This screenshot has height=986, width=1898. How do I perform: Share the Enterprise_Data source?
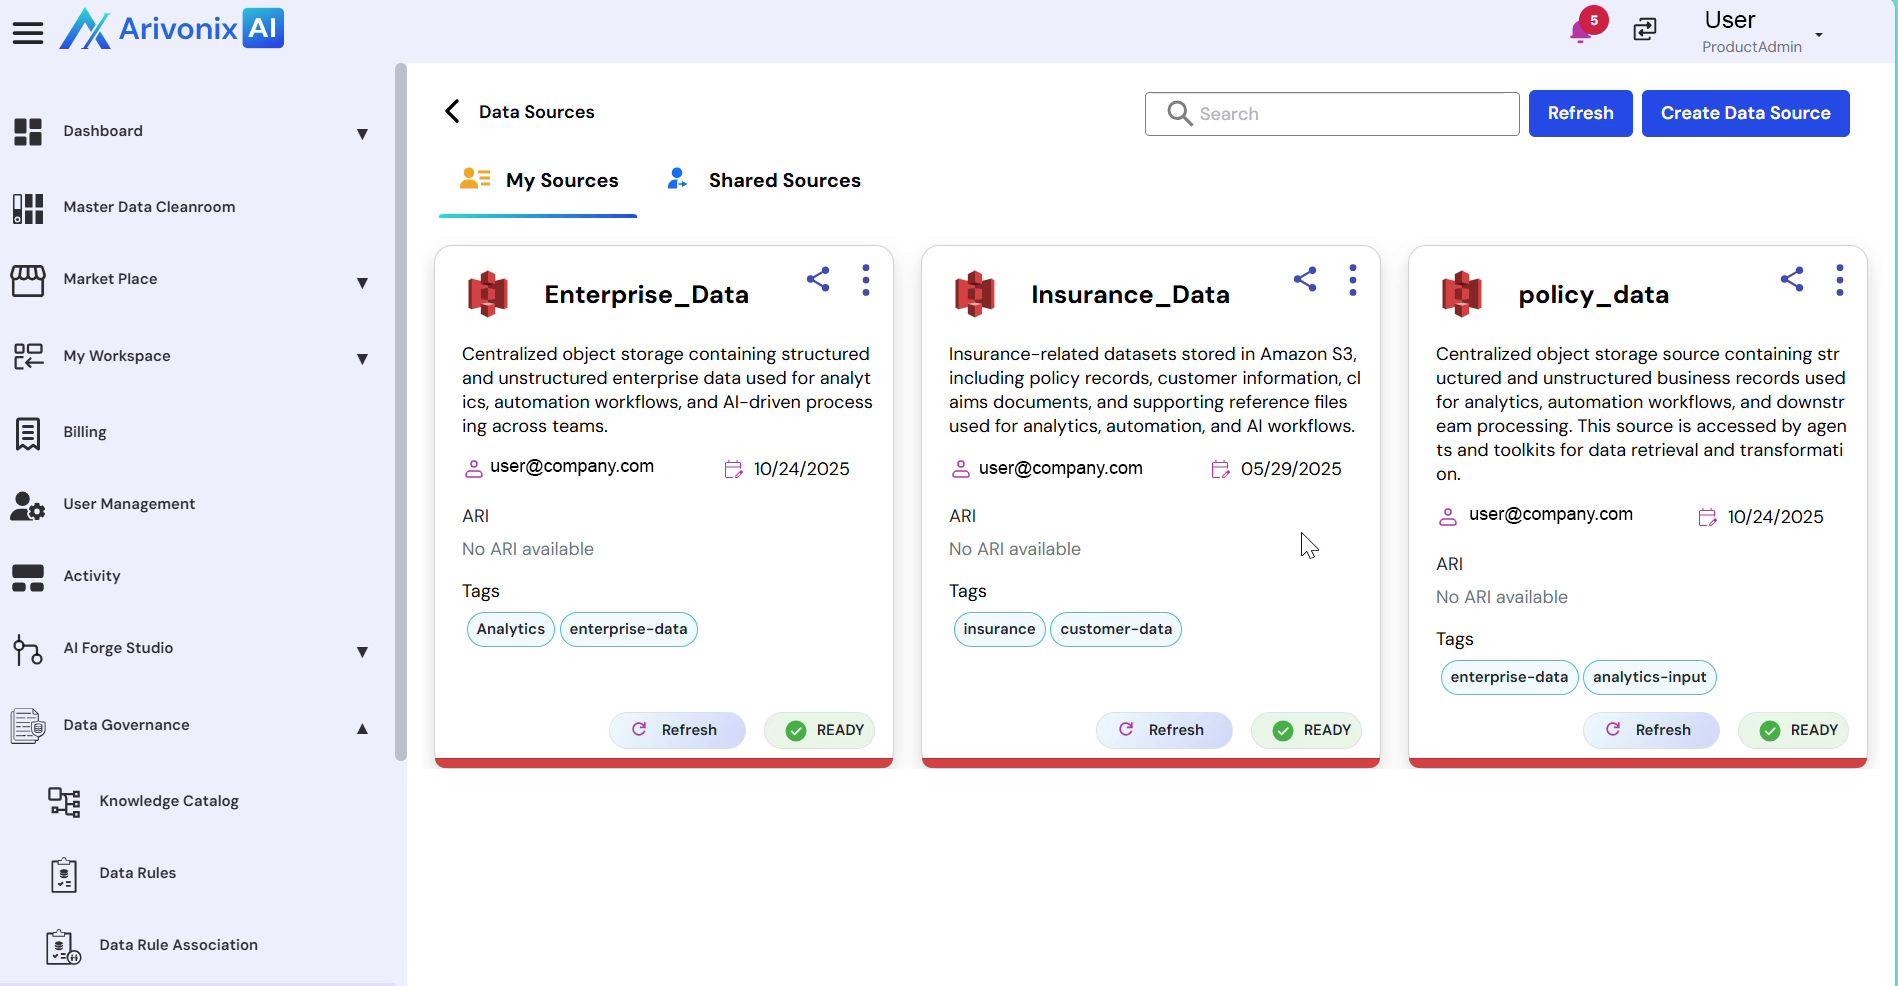coord(818,279)
